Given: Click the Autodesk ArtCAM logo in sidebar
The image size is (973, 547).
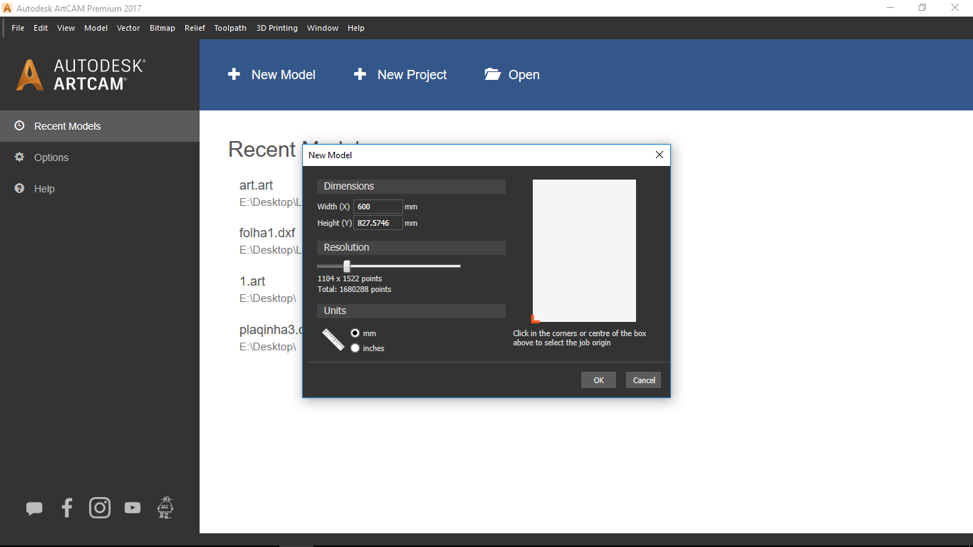Looking at the screenshot, I should (81, 75).
